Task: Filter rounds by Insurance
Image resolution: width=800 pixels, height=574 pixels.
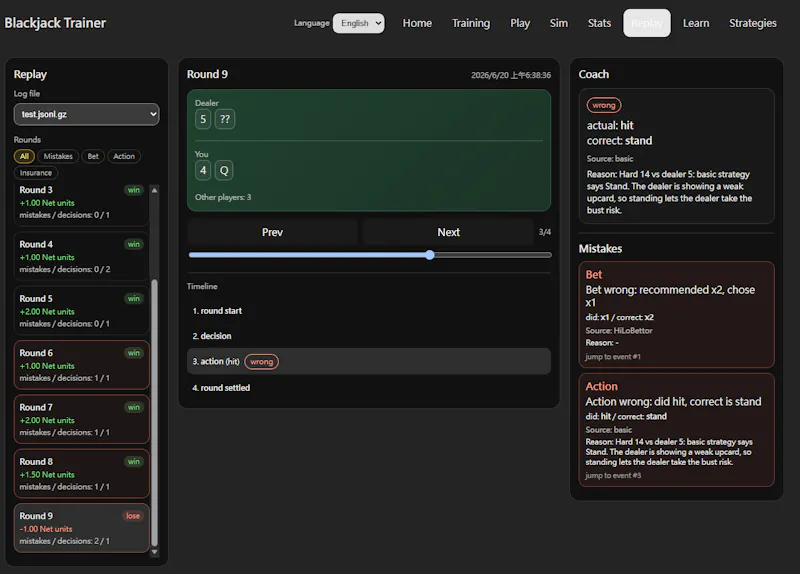Action: point(36,173)
